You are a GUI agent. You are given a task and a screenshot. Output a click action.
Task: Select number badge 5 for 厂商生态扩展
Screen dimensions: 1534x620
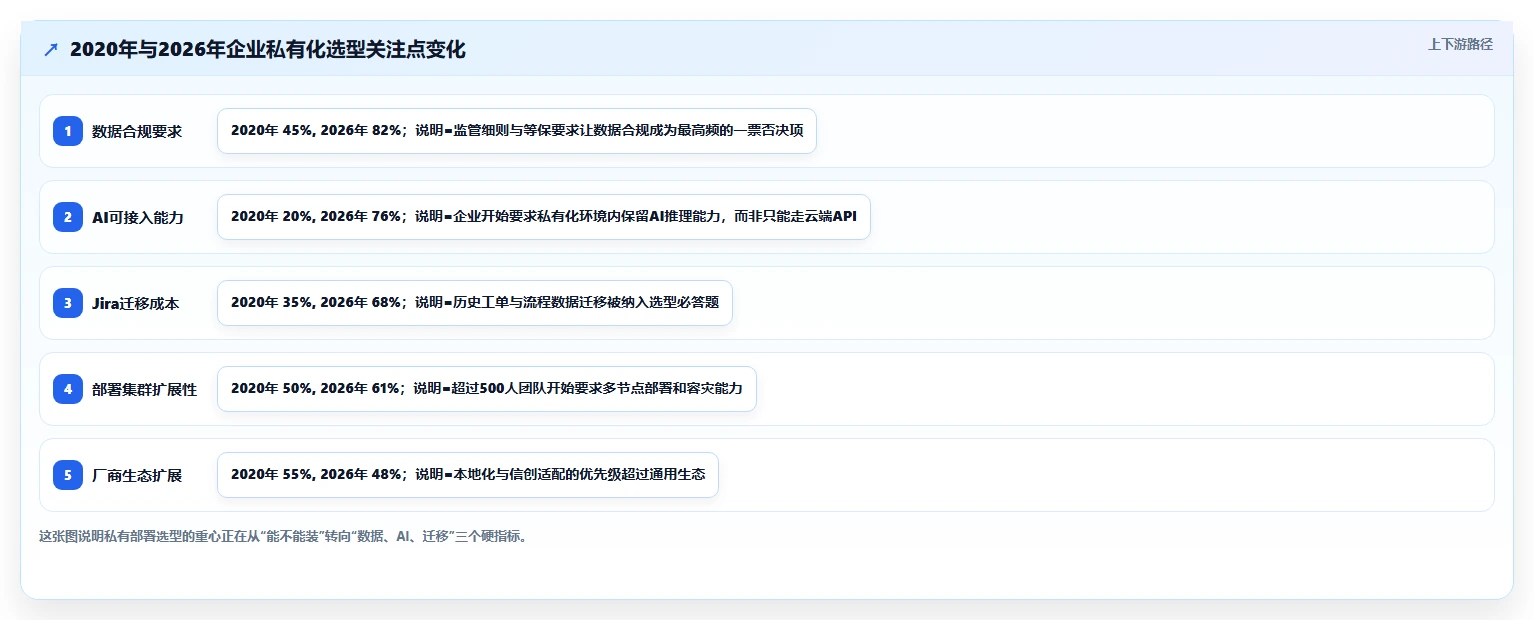click(x=68, y=475)
